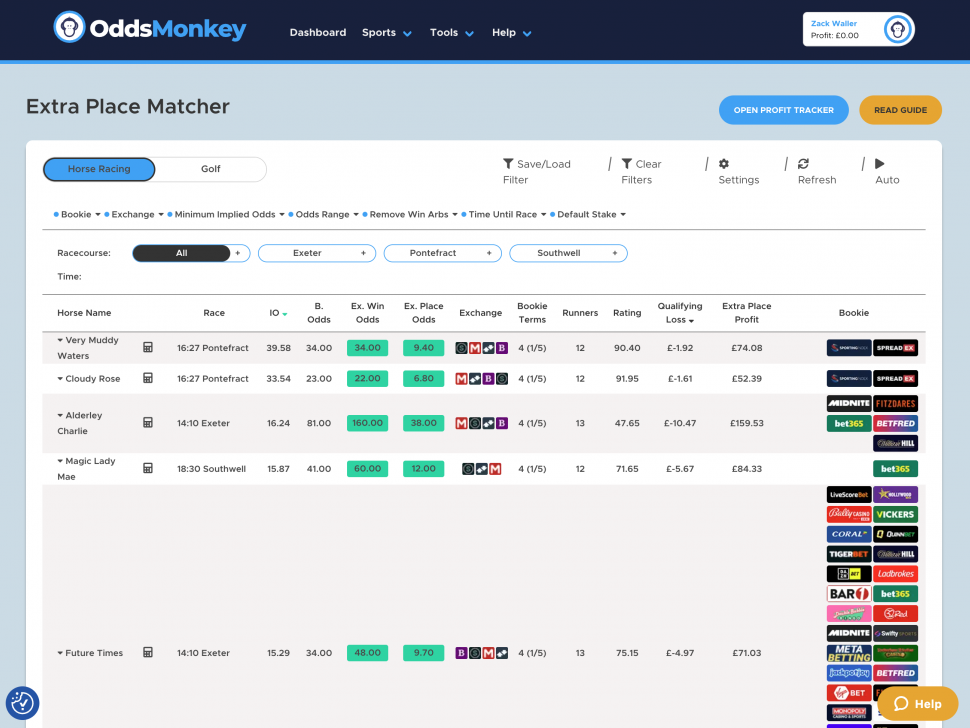Click purple B exchange icon for Cloudy Rose

489,379
